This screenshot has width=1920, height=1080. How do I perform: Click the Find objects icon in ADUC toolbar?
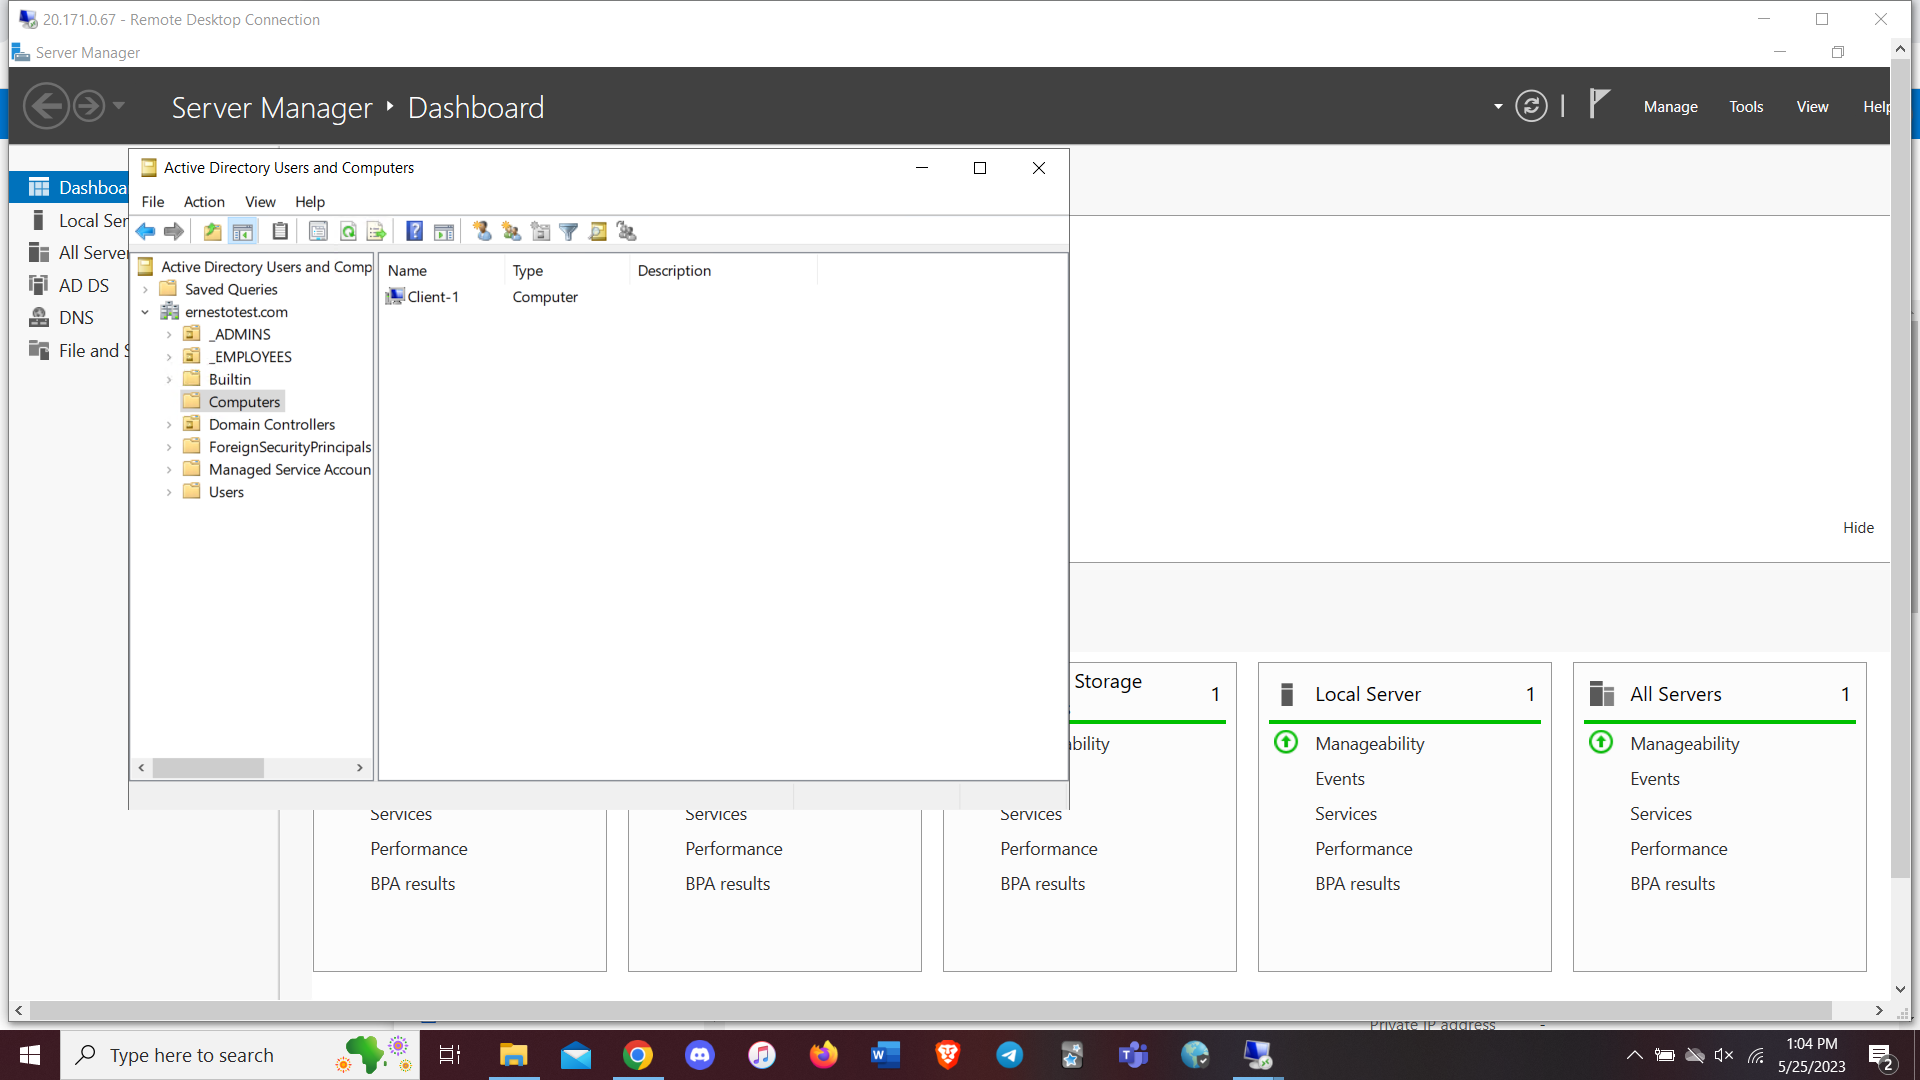(x=598, y=231)
